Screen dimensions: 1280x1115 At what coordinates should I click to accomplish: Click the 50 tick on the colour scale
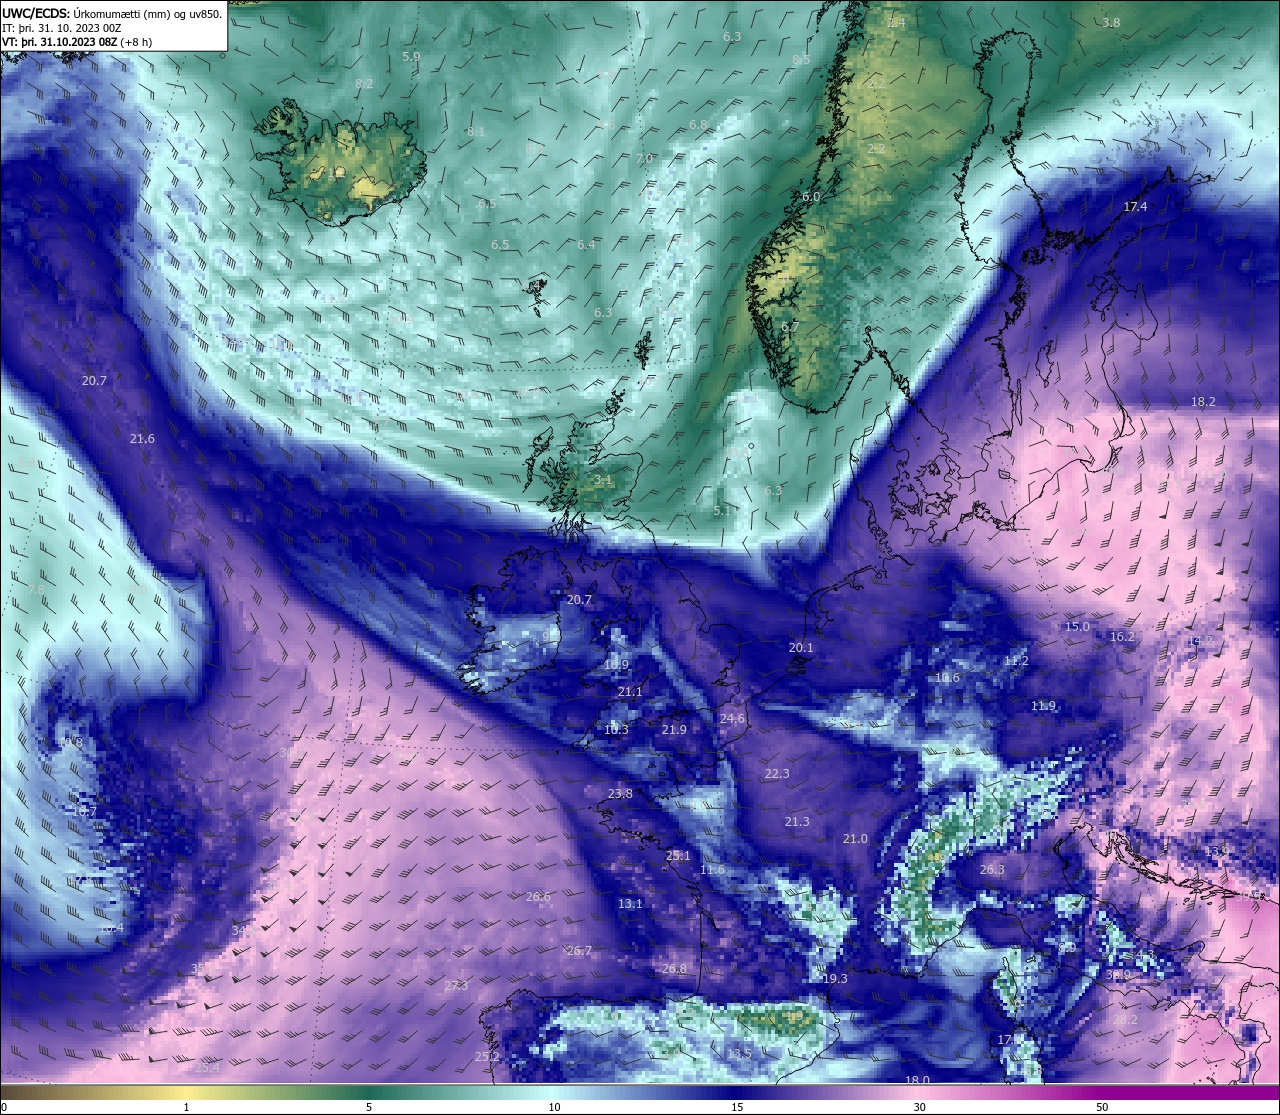[1102, 1107]
